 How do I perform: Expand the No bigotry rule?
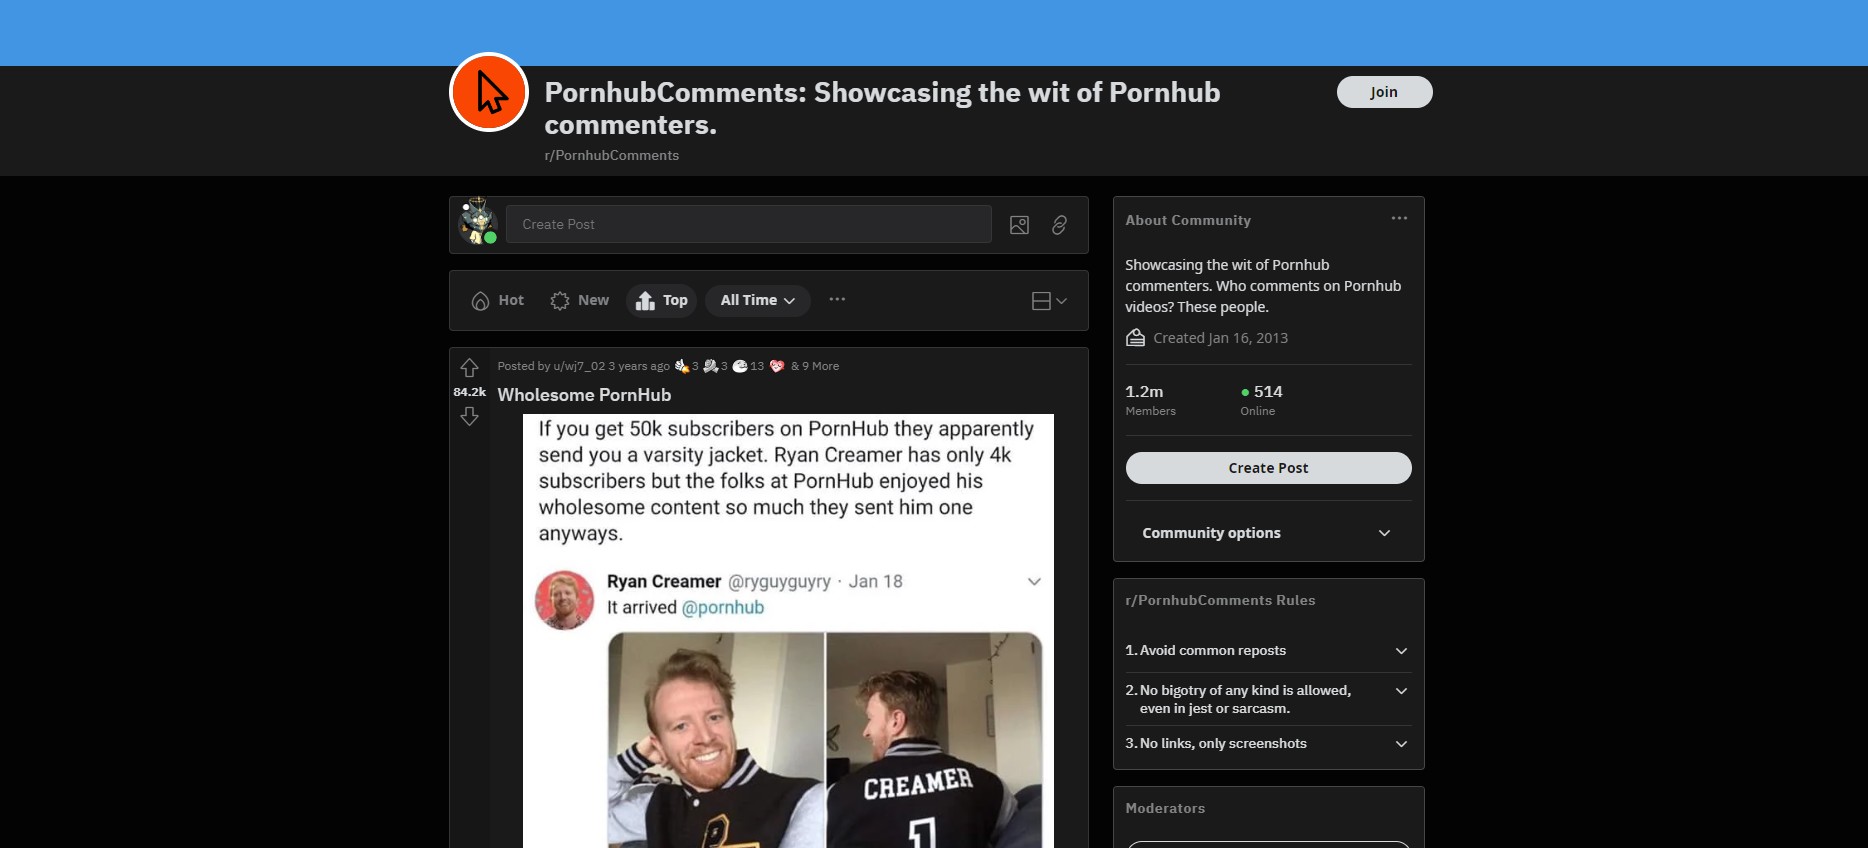(1267, 699)
